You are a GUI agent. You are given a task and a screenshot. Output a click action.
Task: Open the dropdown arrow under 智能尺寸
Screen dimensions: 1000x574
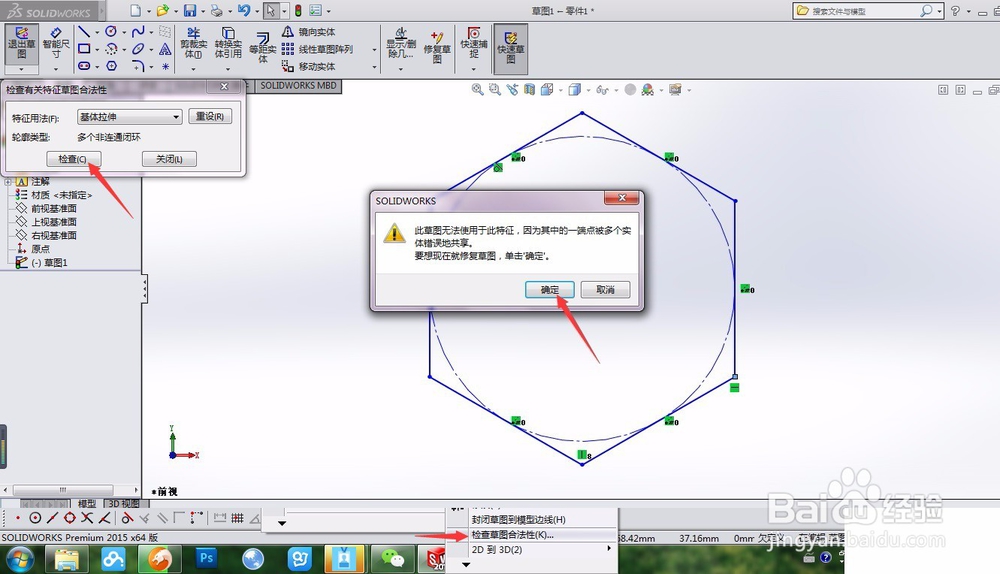(x=55, y=69)
